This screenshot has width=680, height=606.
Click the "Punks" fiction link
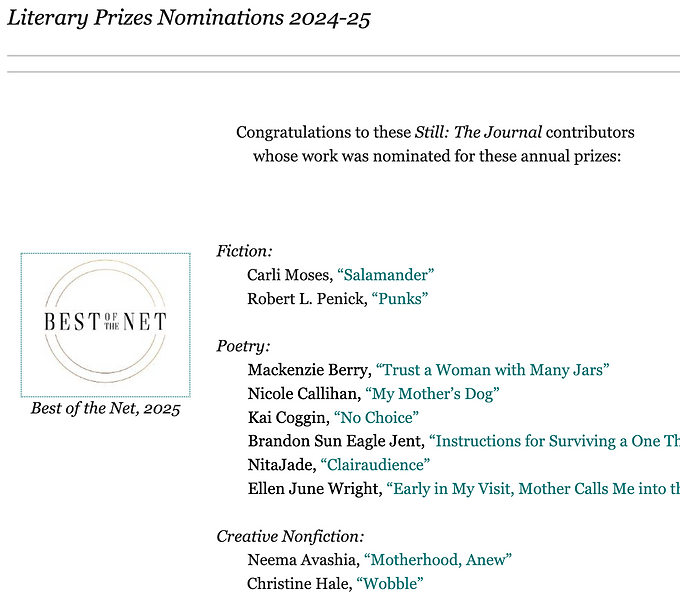pyautogui.click(x=400, y=299)
